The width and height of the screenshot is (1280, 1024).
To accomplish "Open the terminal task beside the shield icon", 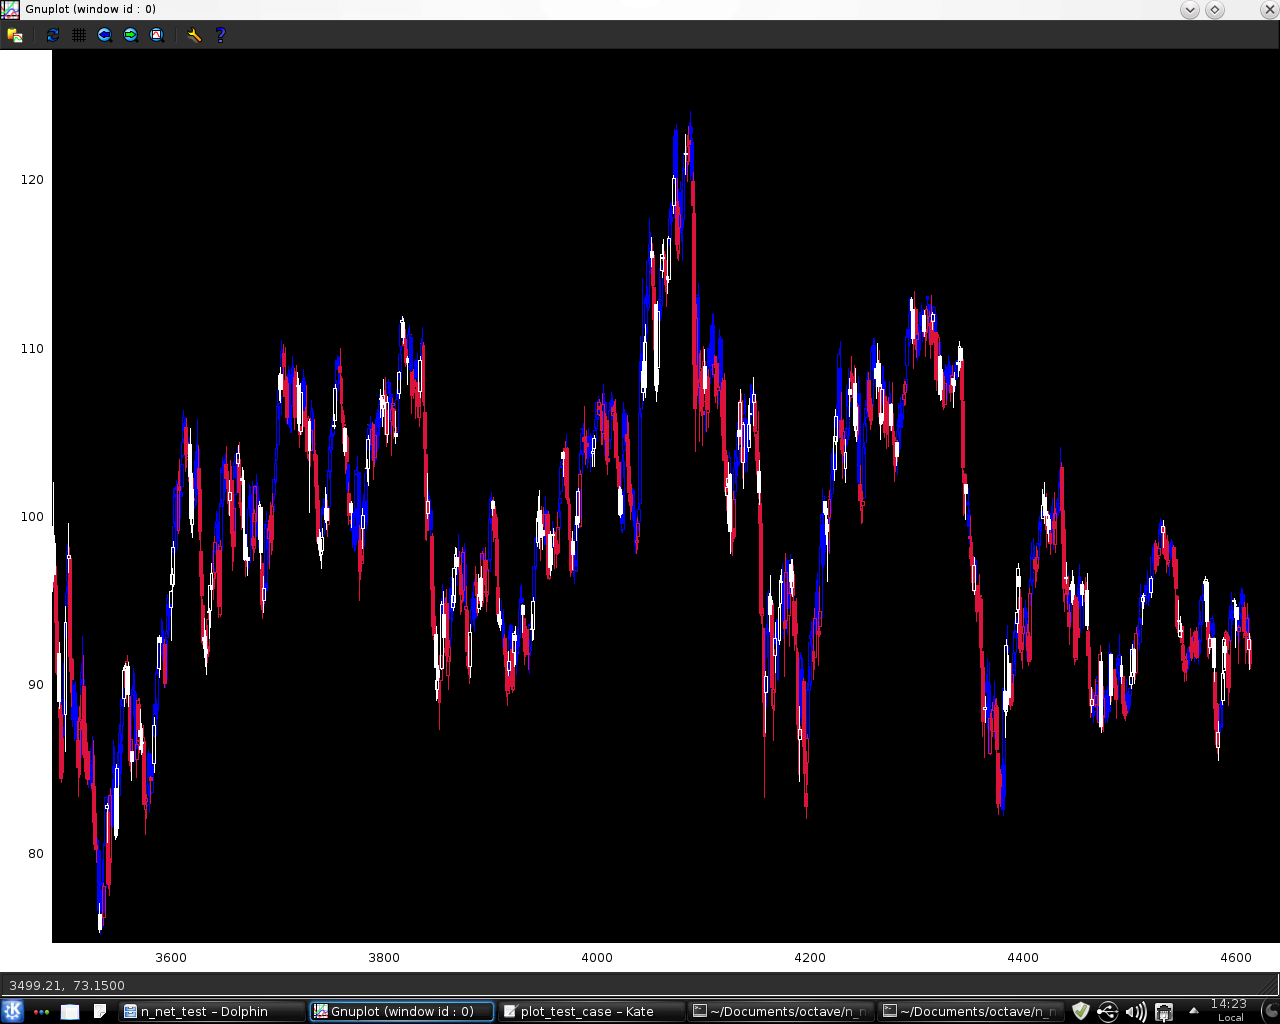I will [x=971, y=1012].
